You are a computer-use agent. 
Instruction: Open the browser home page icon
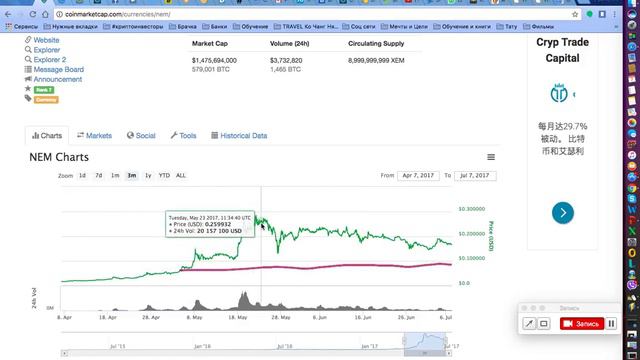click(45, 14)
